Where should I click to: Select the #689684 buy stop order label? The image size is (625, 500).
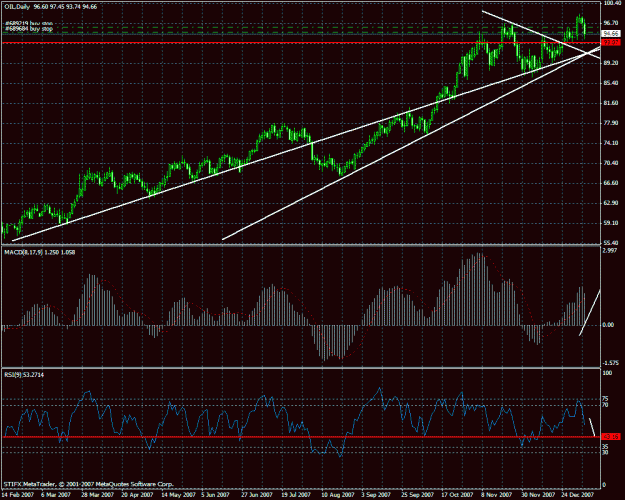[29, 29]
